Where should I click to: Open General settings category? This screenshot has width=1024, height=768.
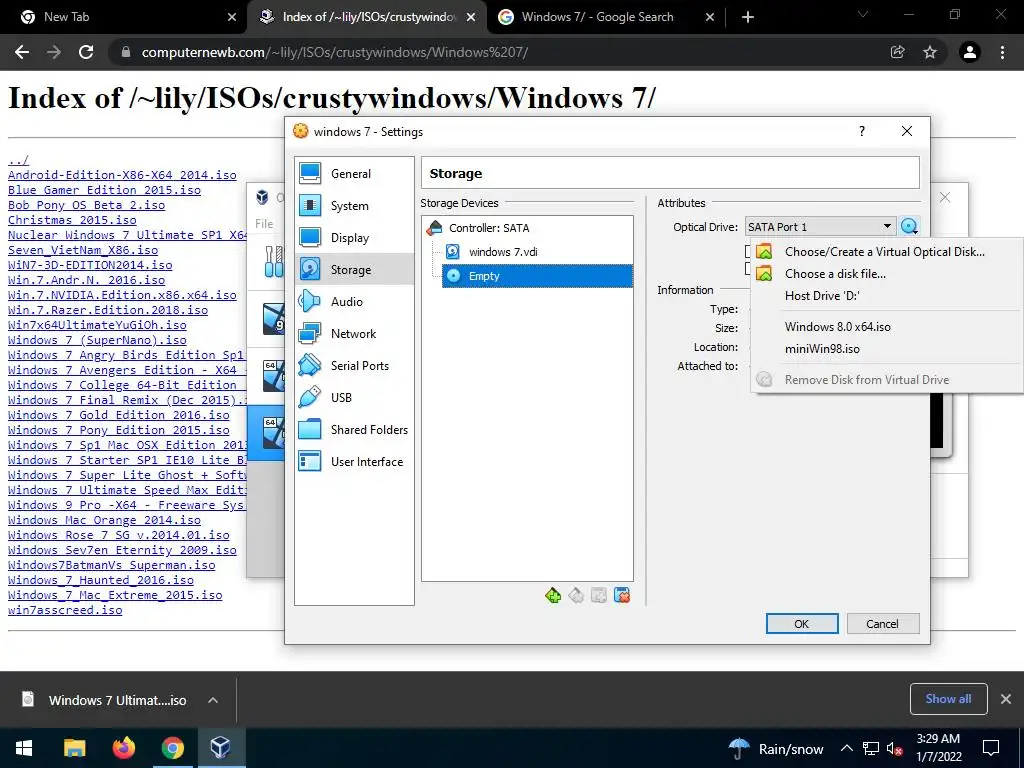point(354,174)
